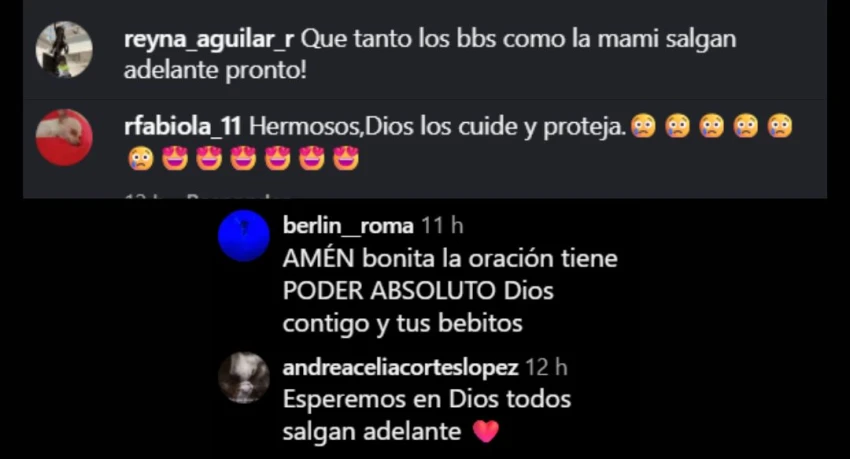Open rfabiola_11's red profile picture
This screenshot has height=459, width=850.
click(x=64, y=138)
